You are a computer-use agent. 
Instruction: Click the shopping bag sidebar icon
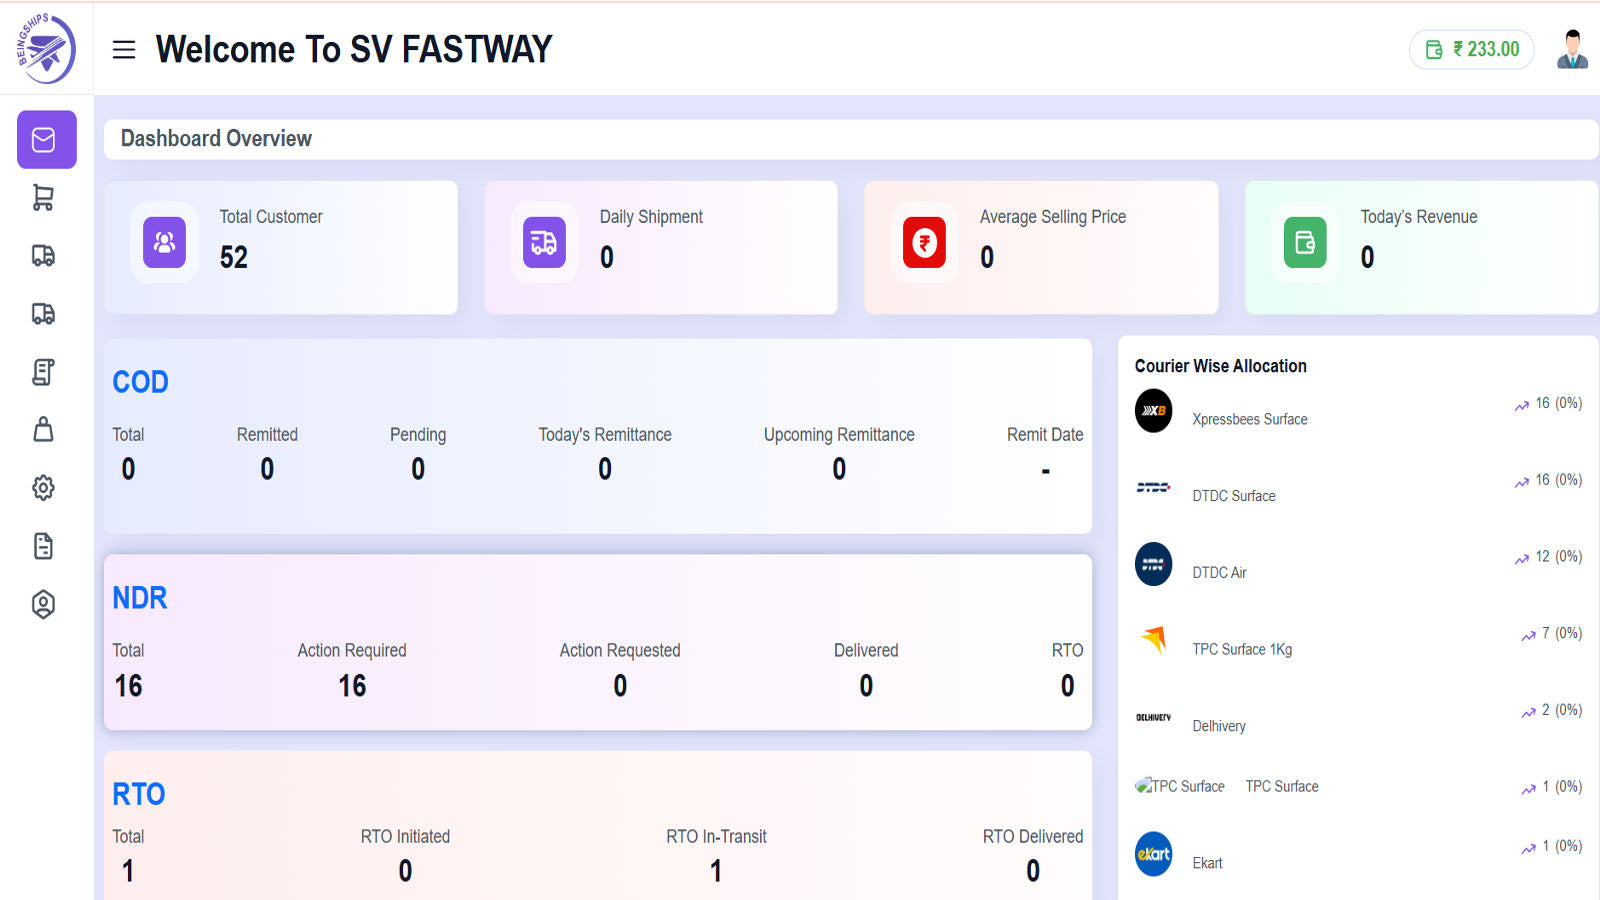(x=43, y=430)
